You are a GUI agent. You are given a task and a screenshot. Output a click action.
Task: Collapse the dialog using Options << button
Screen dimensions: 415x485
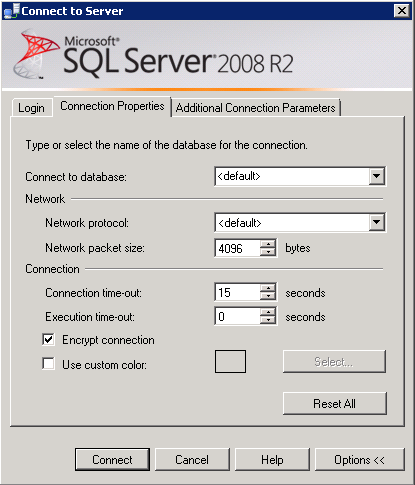360,460
